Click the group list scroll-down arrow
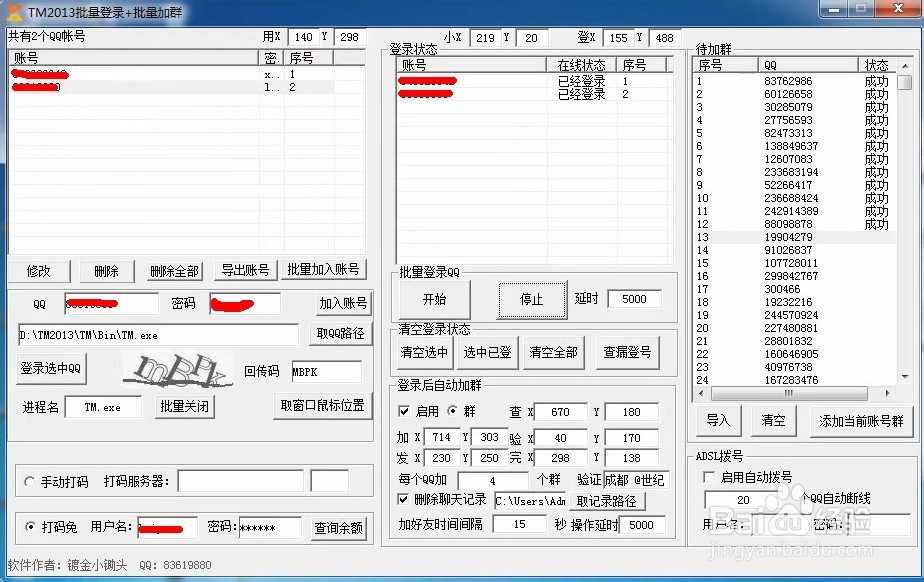Screen dimensions: 924x582 (905, 376)
